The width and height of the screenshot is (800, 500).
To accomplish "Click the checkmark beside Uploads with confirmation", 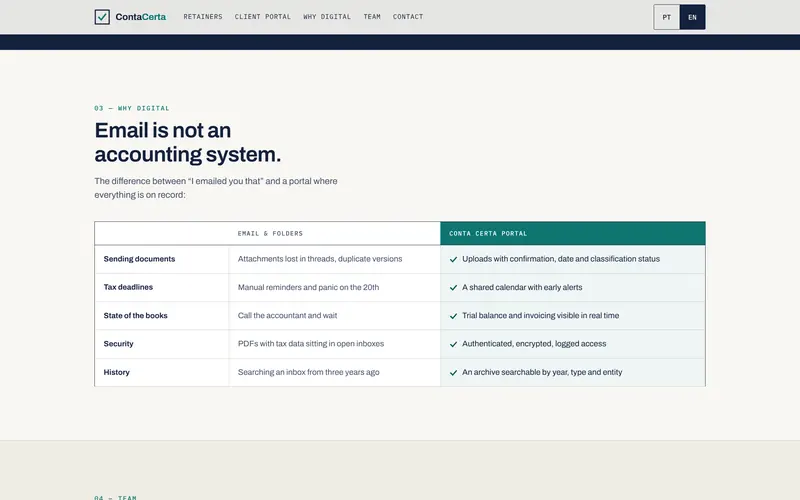I will pos(453,259).
